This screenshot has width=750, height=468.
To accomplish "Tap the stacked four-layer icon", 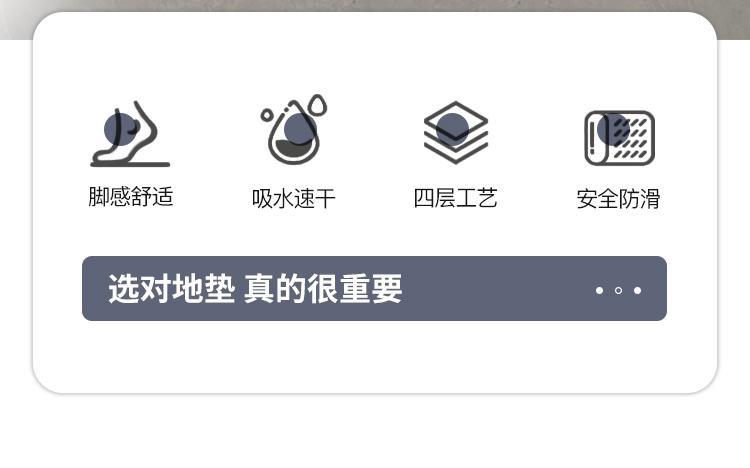I will click(x=456, y=133).
